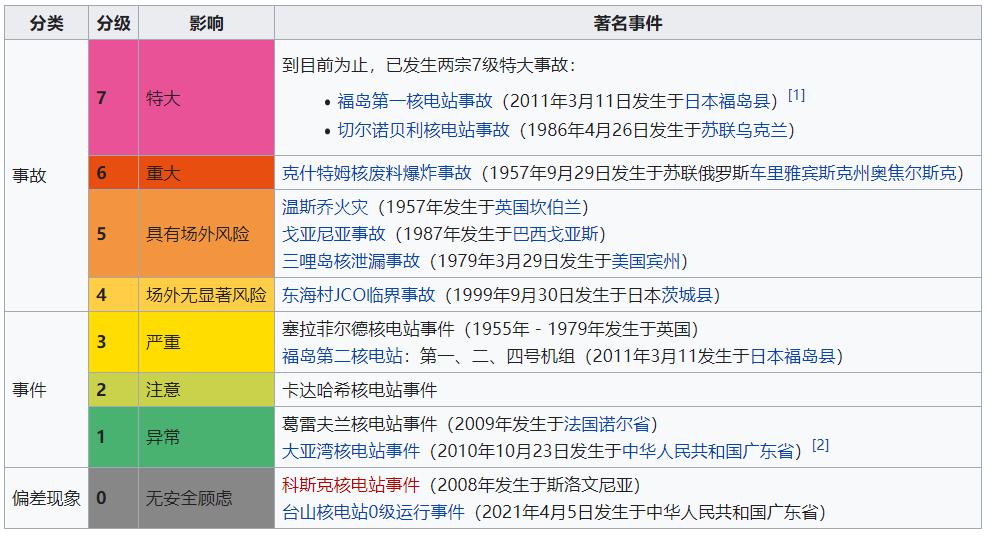Open 东海村JCO临界事故 link
This screenshot has height=536, width=992.
tap(358, 295)
